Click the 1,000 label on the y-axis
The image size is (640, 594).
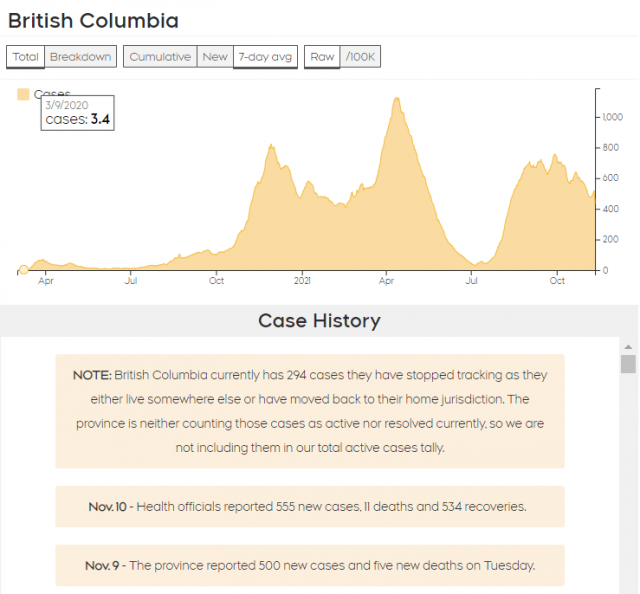611,117
